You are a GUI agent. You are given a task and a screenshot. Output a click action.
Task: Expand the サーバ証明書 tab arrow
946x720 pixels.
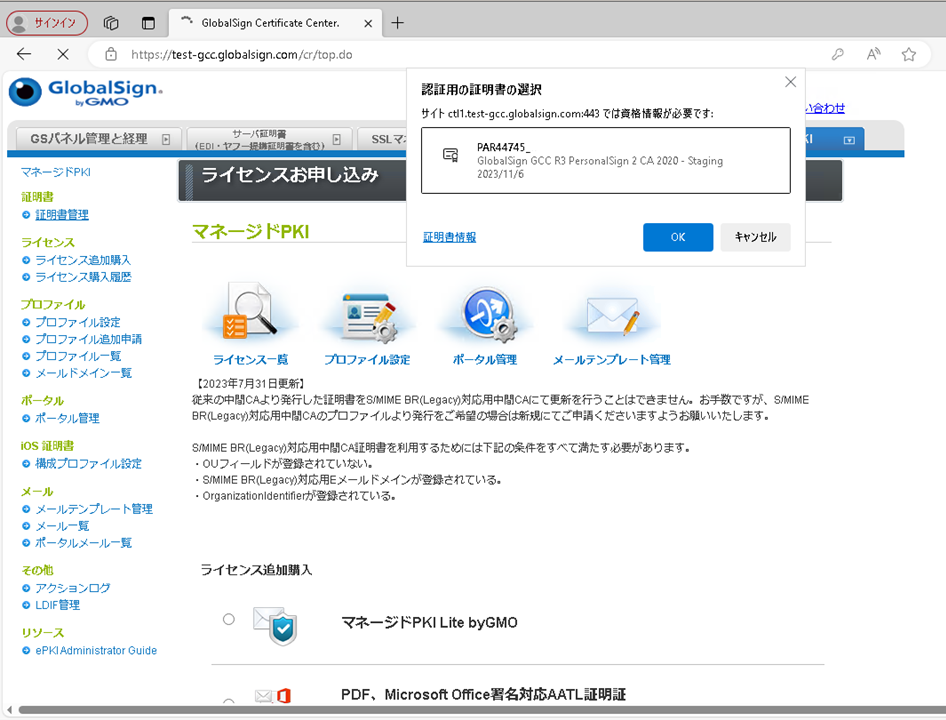point(337,140)
